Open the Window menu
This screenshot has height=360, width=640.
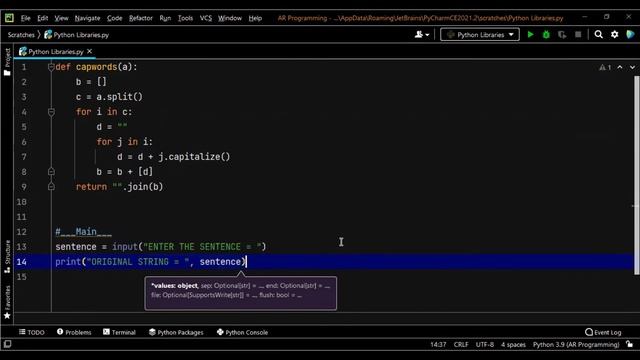[x=229, y=18]
